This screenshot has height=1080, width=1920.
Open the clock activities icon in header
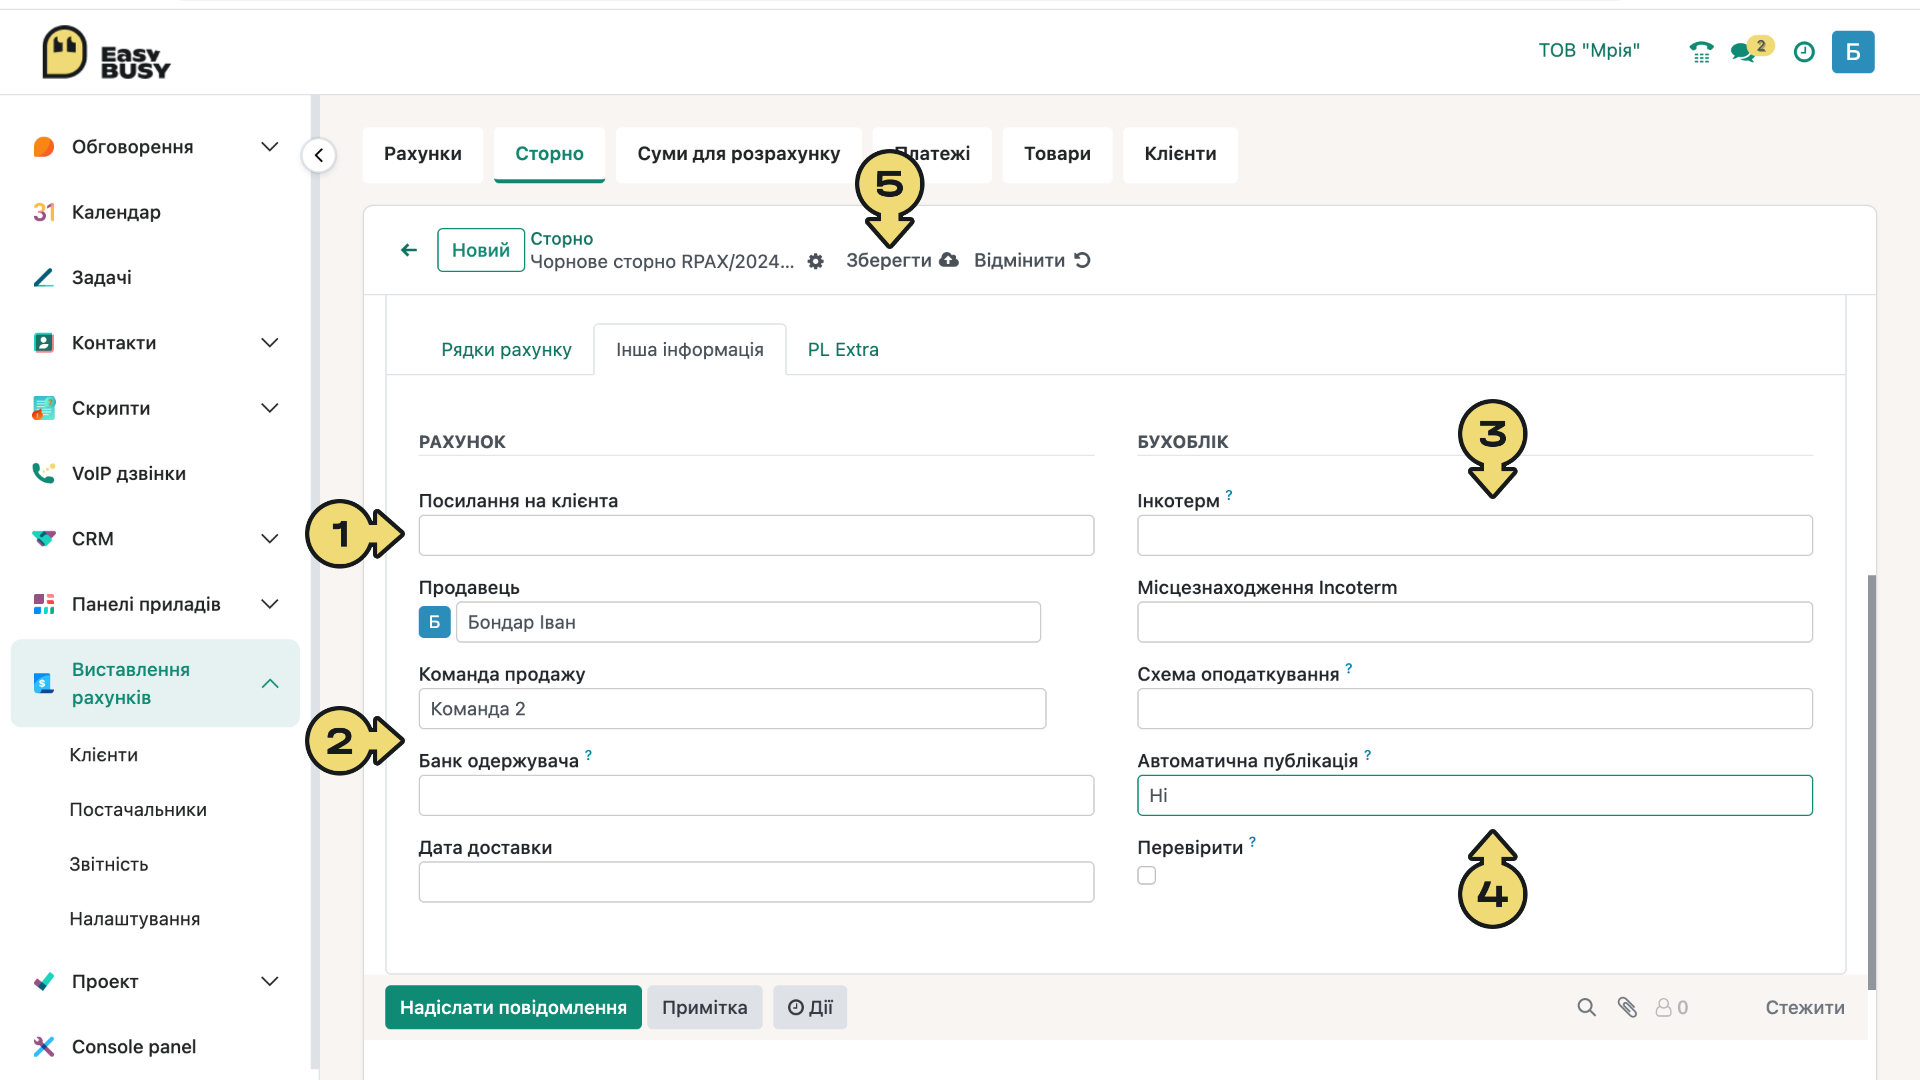tap(1804, 52)
